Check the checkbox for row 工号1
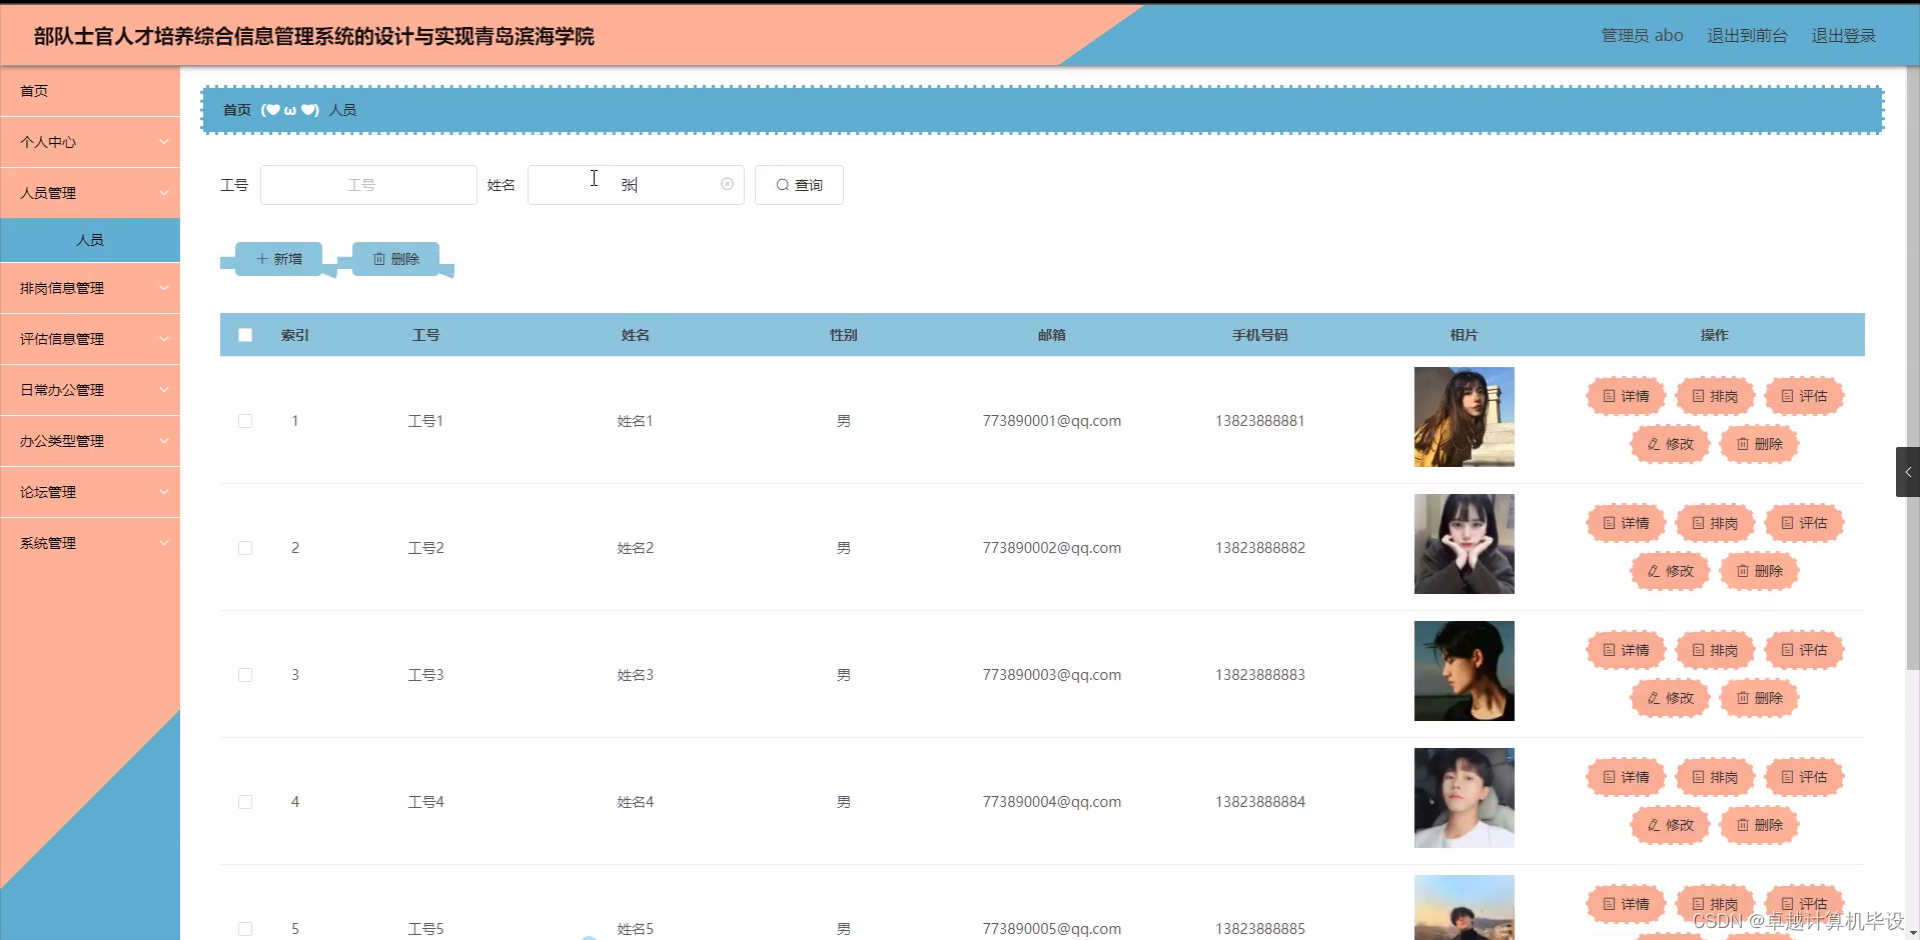Screen dimensions: 1920x940 pyautogui.click(x=245, y=420)
